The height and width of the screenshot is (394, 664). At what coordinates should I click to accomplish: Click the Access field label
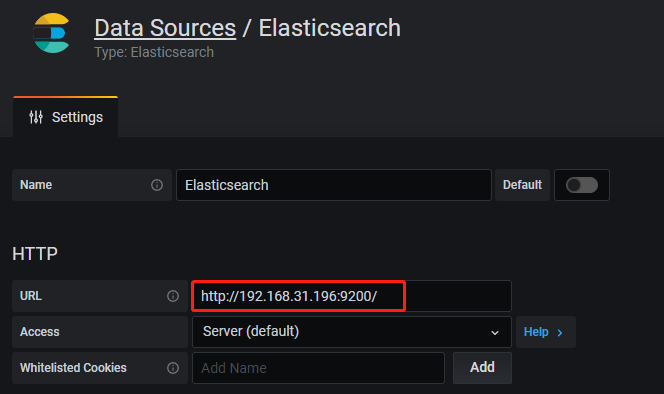pyautogui.click(x=40, y=332)
